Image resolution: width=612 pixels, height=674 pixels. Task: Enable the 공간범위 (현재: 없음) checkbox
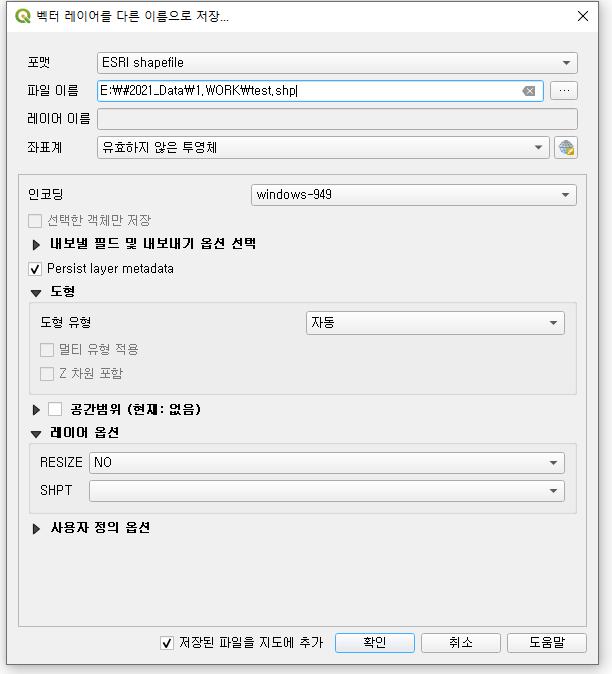point(55,409)
